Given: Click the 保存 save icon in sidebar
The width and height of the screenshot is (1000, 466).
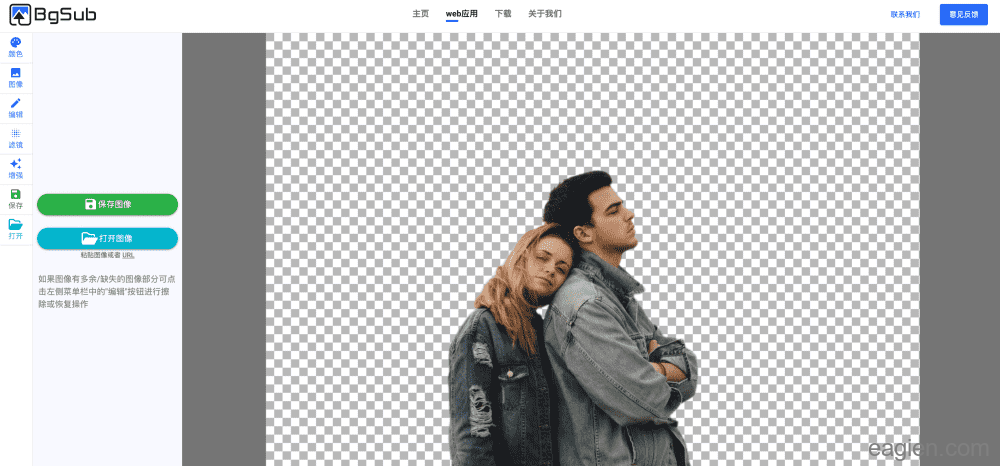Looking at the screenshot, I should 15,198.
